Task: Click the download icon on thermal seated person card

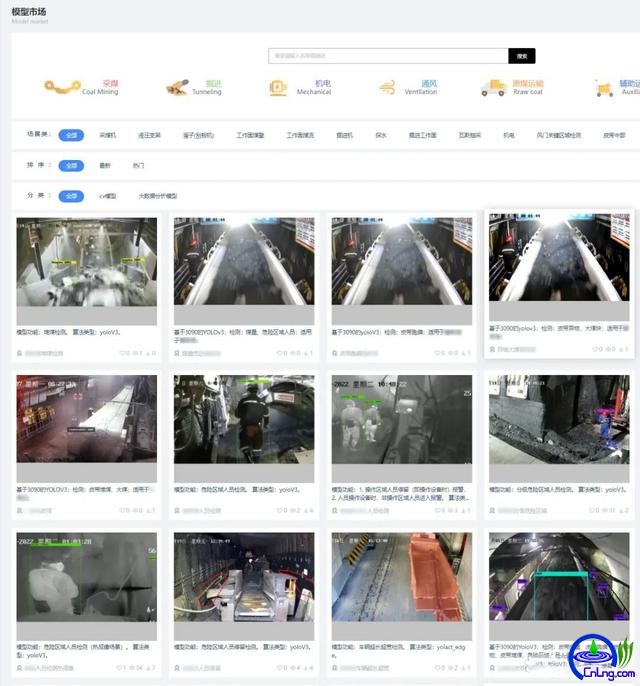Action: pyautogui.click(x=148, y=668)
